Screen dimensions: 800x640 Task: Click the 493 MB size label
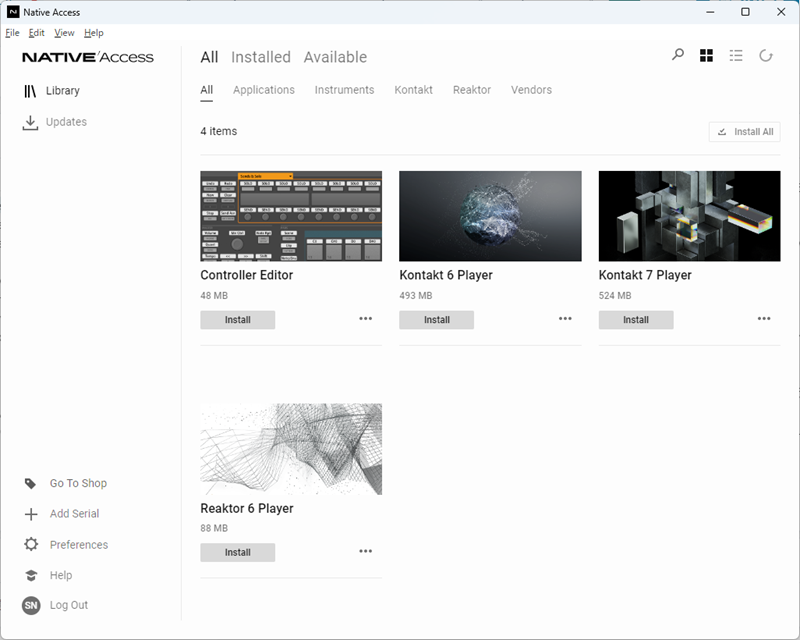[x=416, y=296]
